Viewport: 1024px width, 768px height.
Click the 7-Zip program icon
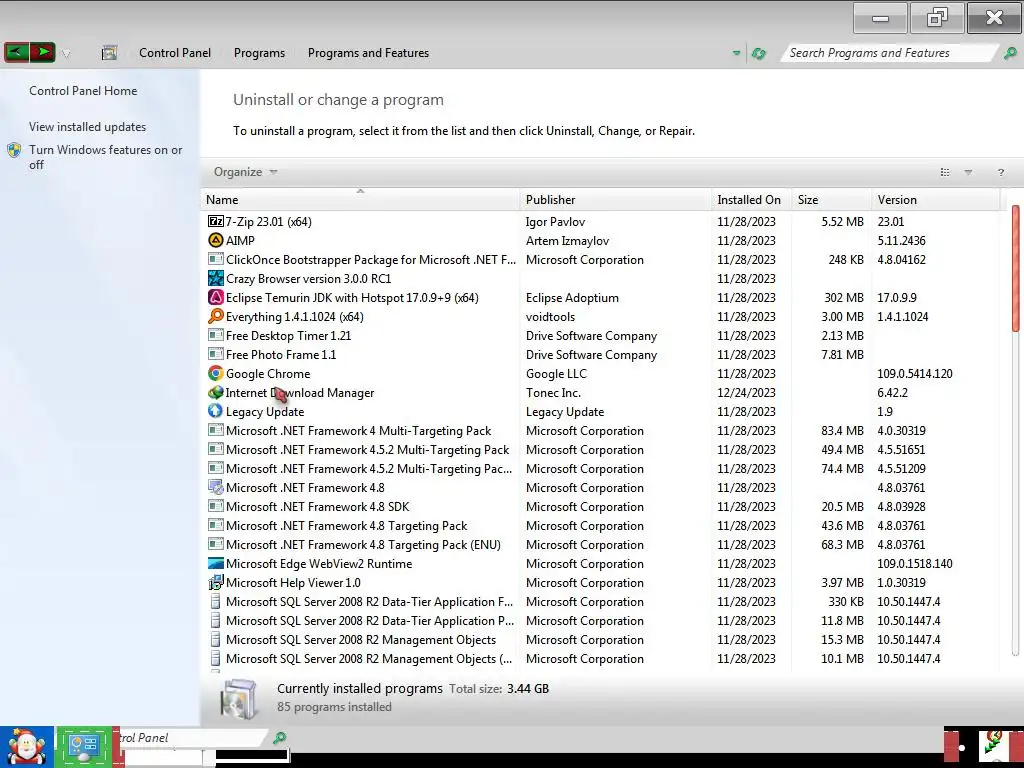(x=216, y=221)
